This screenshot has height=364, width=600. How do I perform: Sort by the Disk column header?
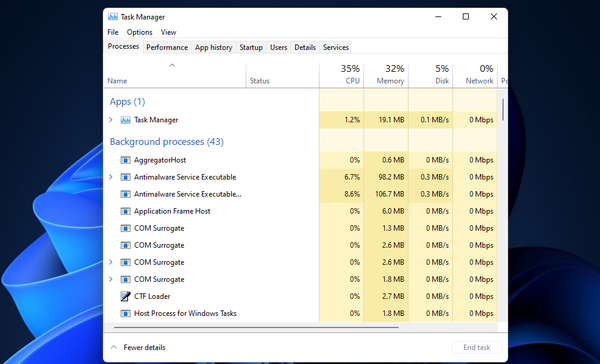(430, 75)
